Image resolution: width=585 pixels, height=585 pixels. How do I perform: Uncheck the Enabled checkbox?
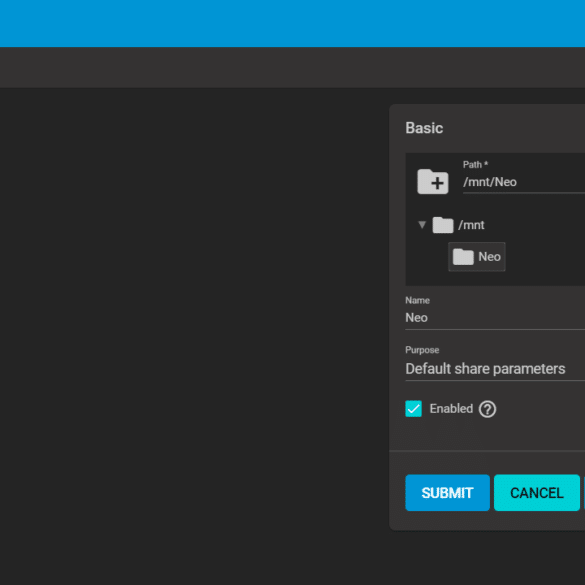coord(413,409)
